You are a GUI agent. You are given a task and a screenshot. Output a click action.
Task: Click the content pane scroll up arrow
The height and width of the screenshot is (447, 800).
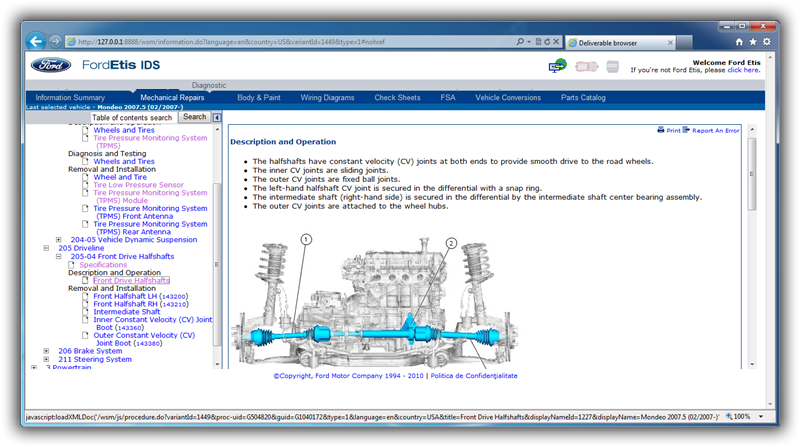(752, 130)
